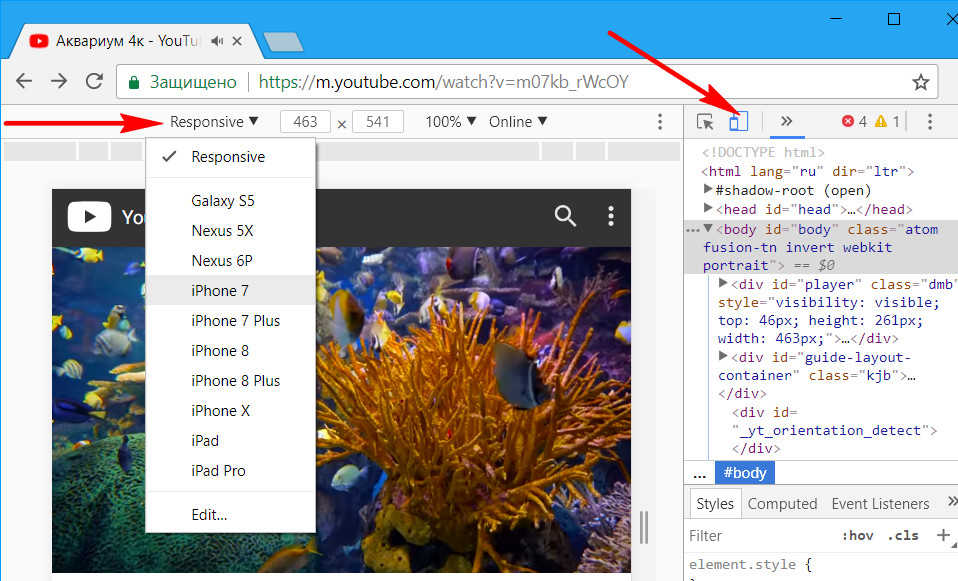Go back to the previous page
This screenshot has width=958, height=581.
click(24, 81)
